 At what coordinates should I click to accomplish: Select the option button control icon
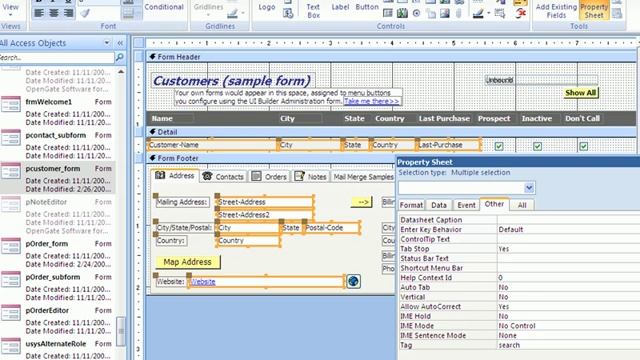pos(416,13)
